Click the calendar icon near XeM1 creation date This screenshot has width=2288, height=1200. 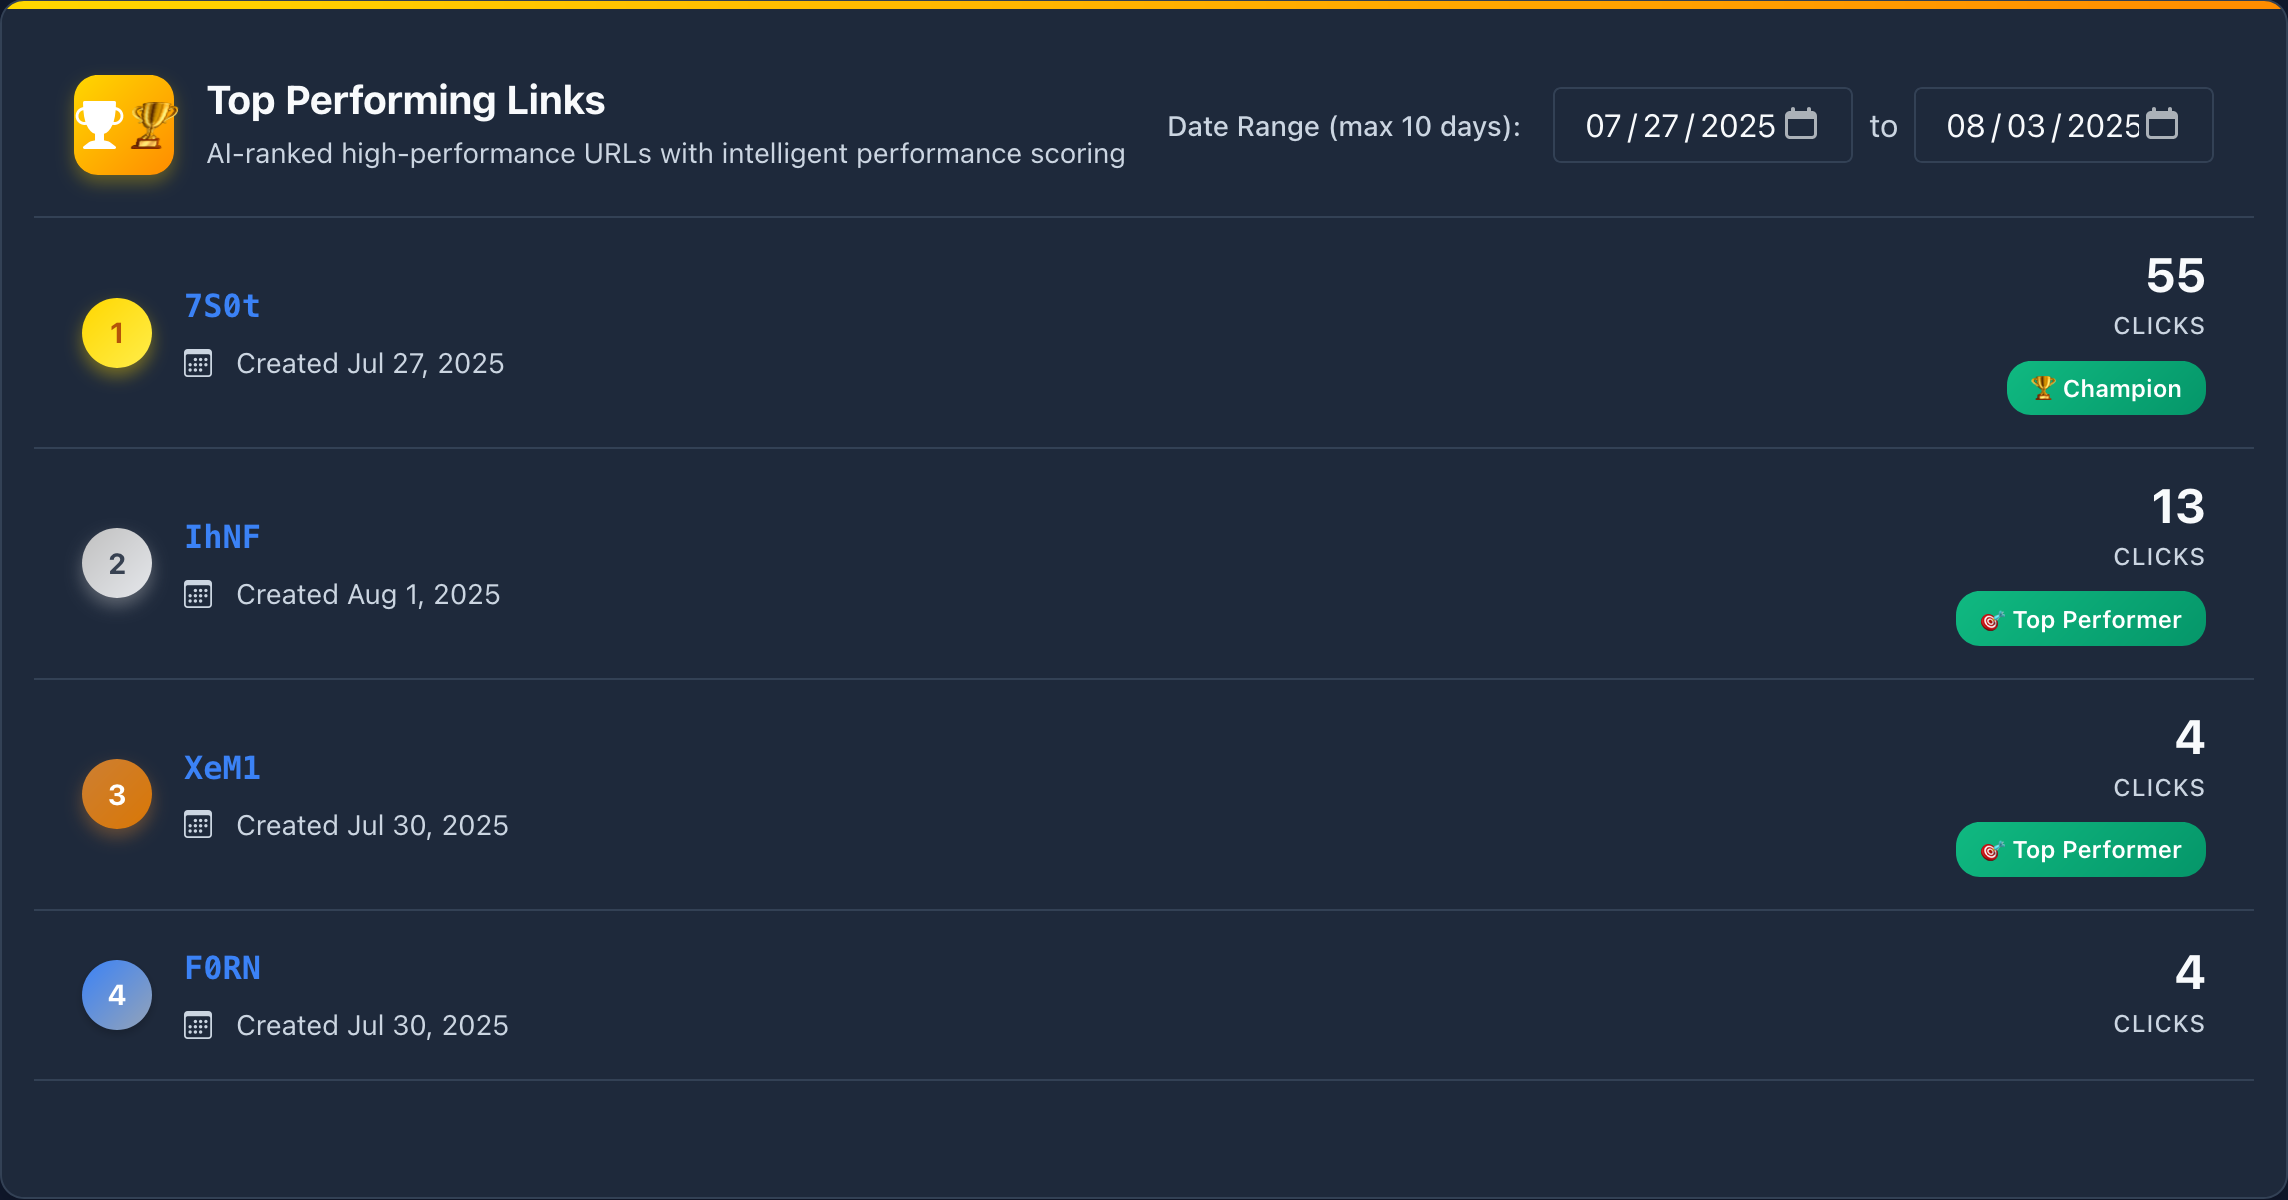(x=198, y=825)
